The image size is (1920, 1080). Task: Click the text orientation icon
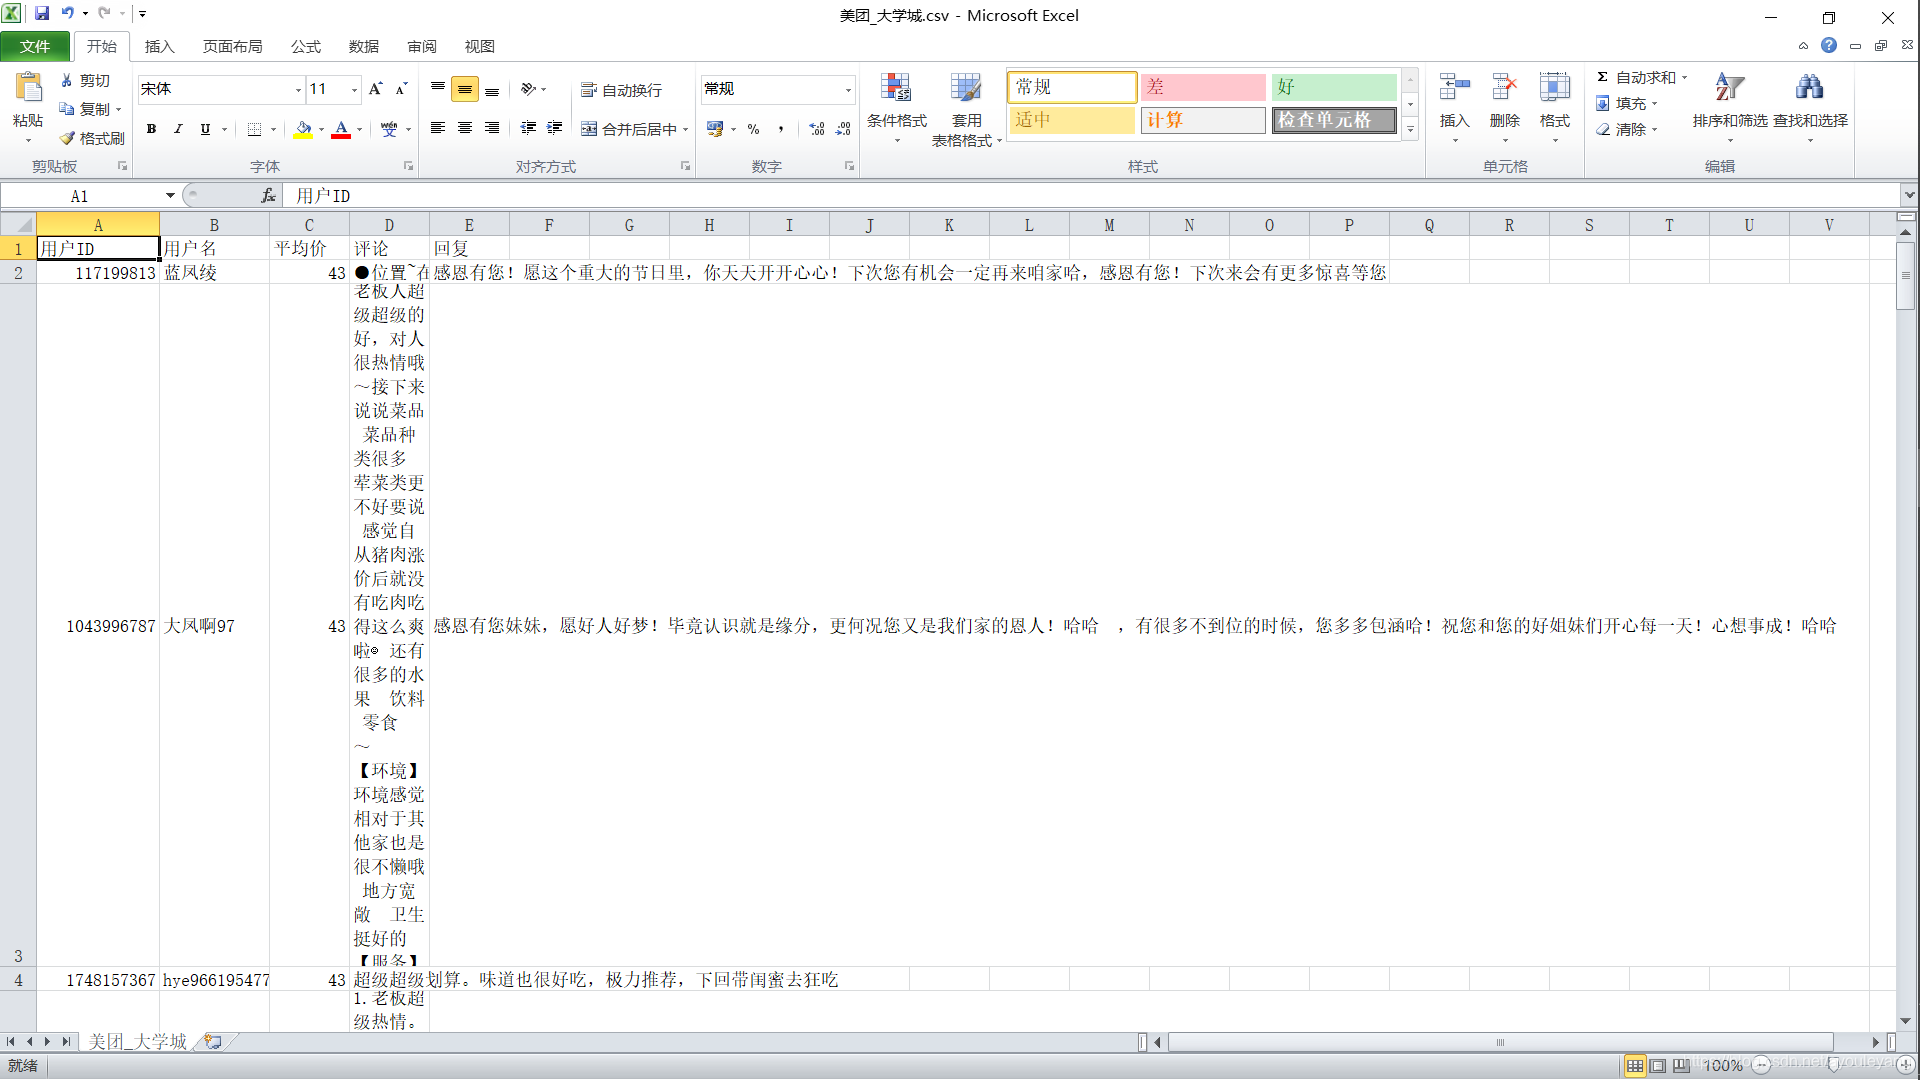click(x=528, y=89)
